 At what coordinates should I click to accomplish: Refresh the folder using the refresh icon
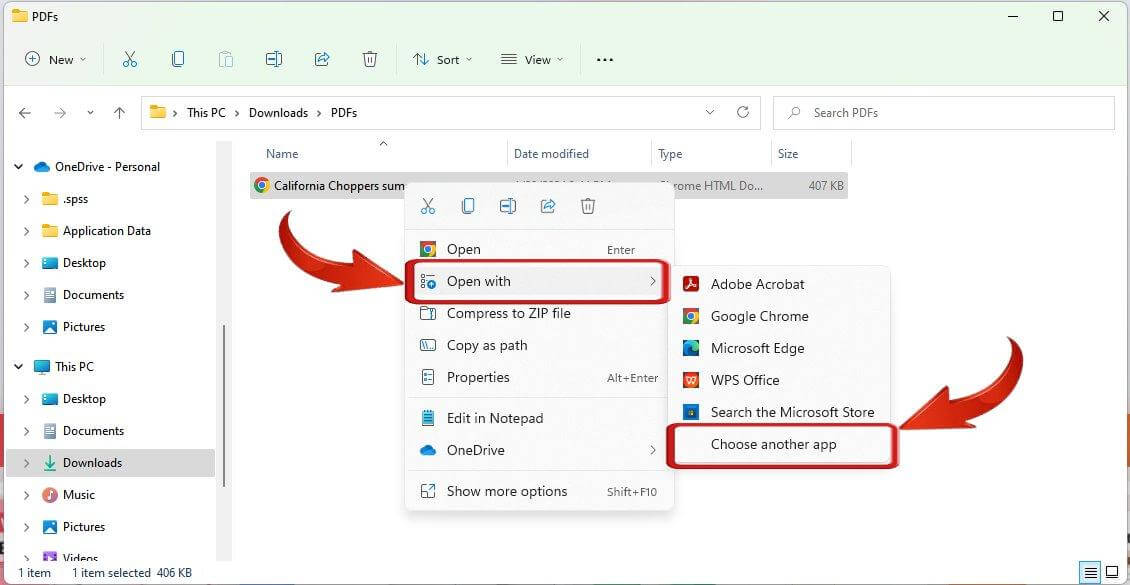(743, 112)
